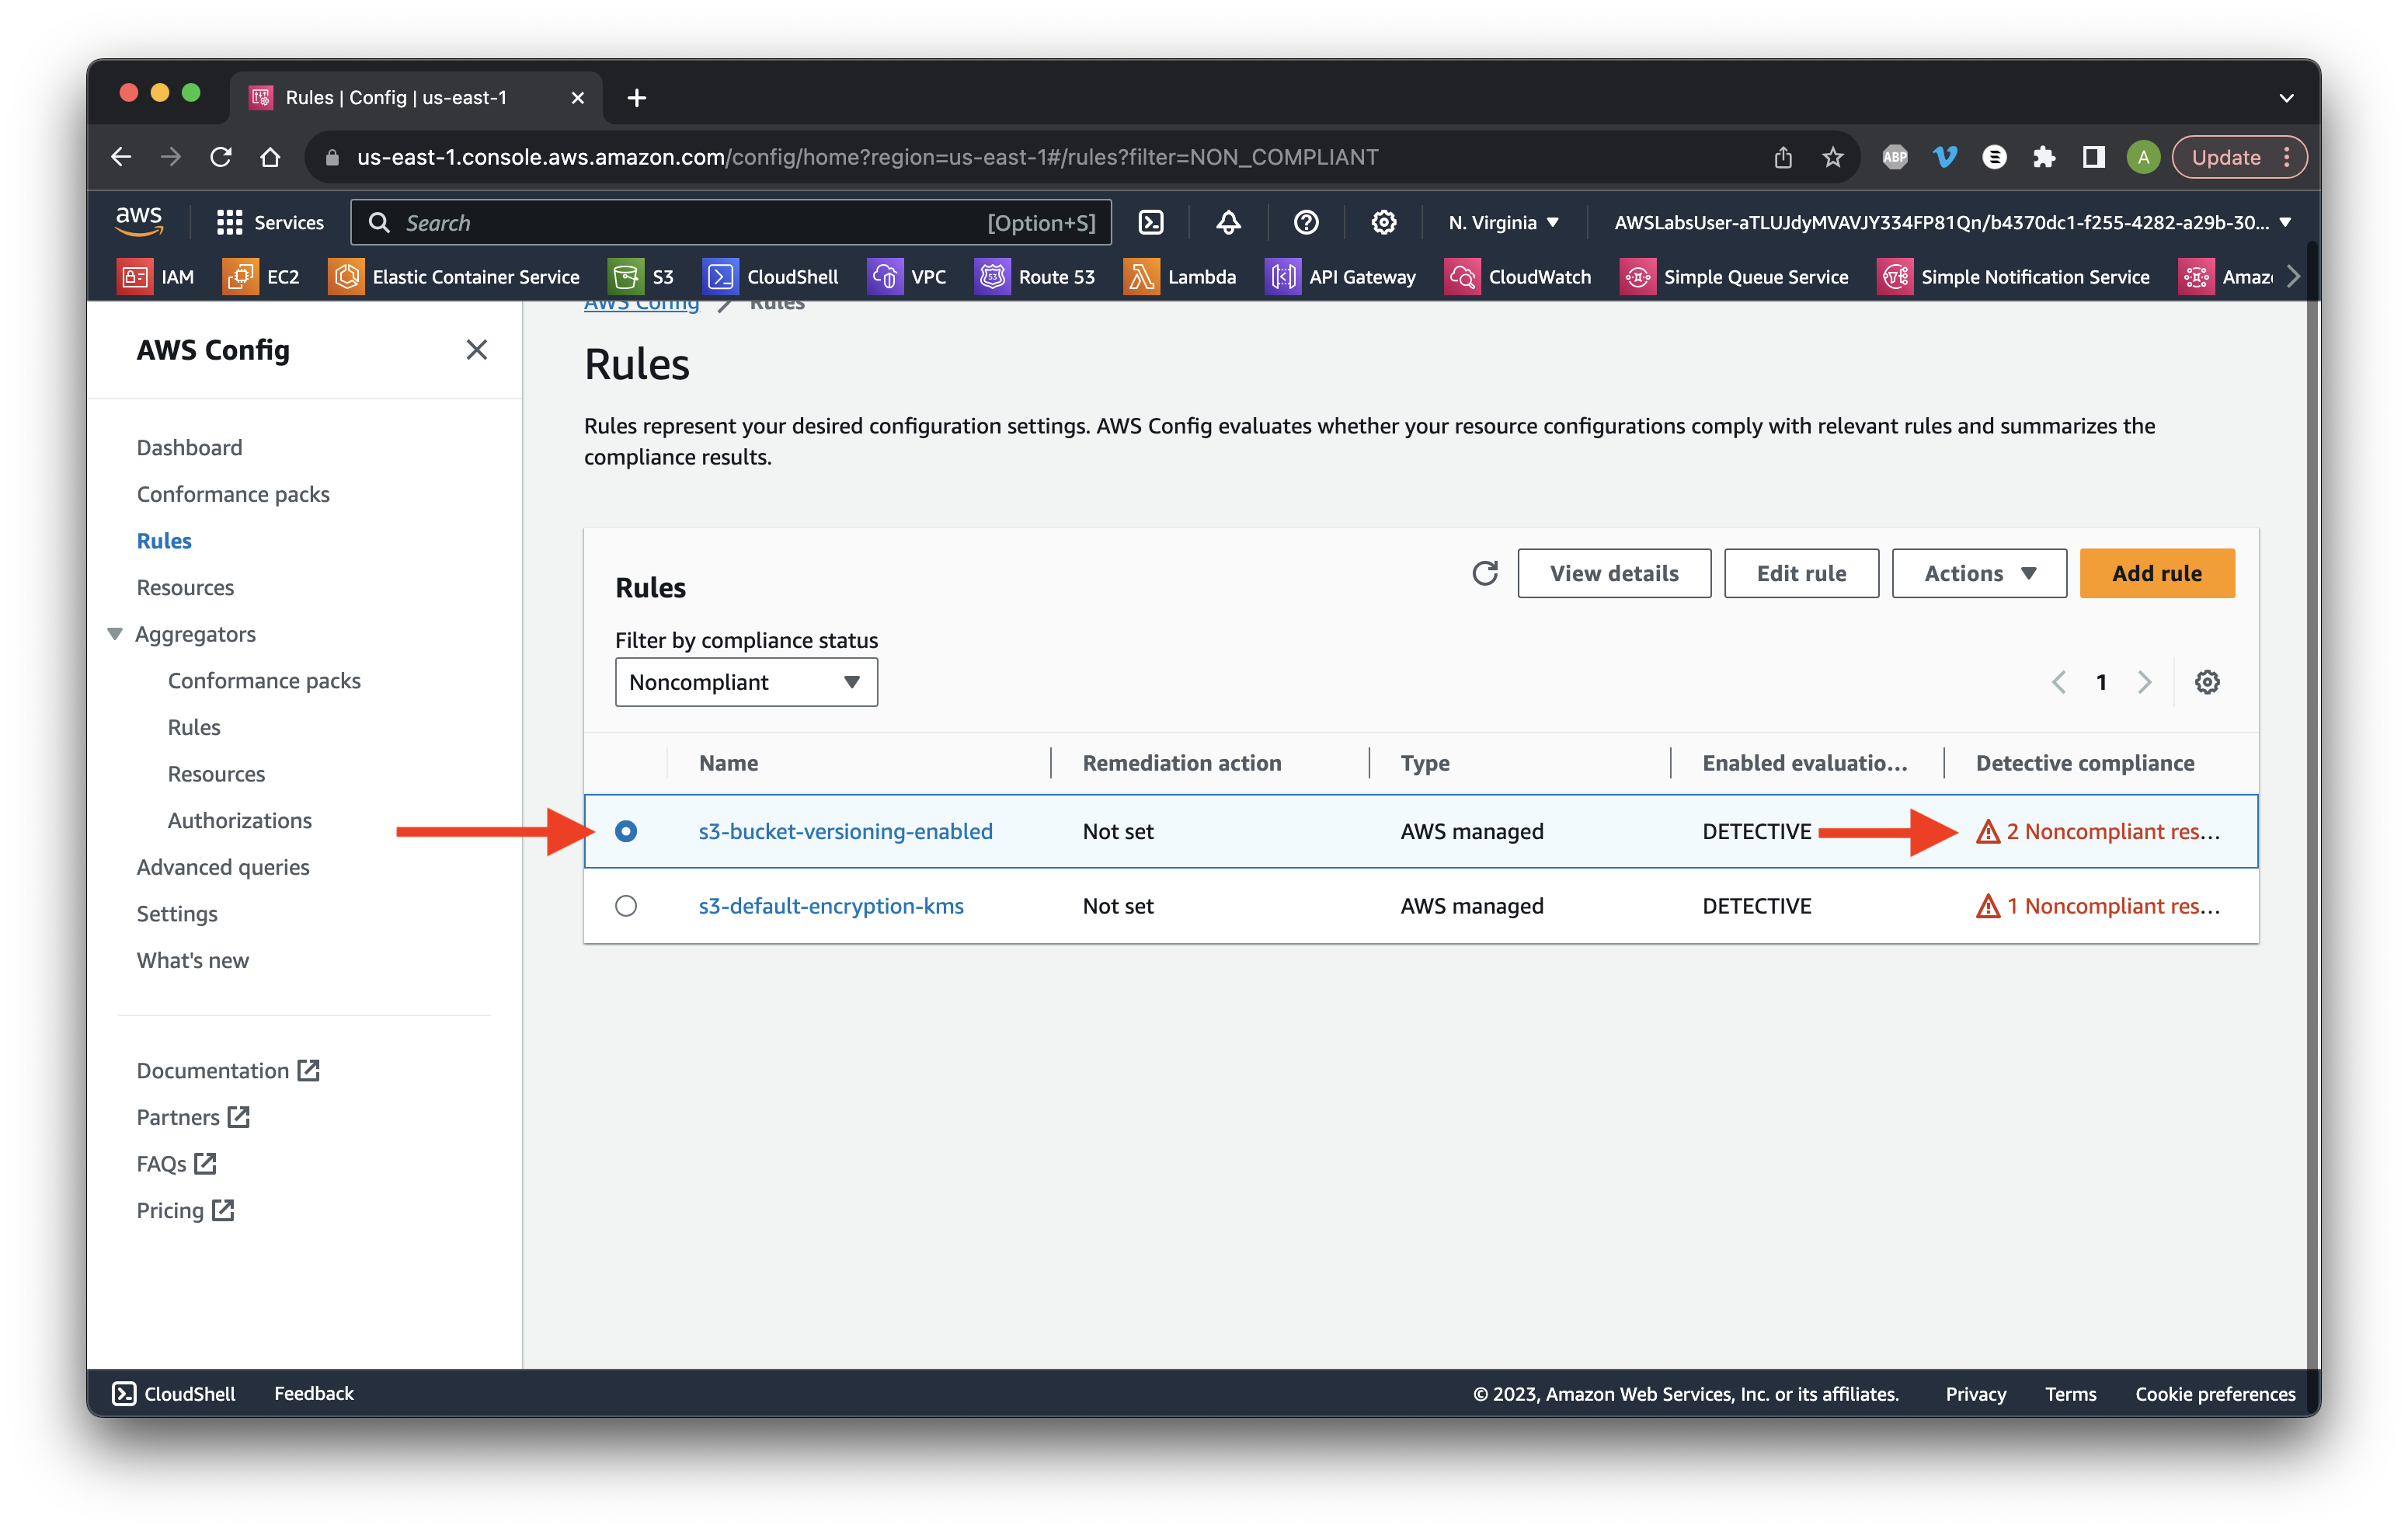
Task: Go to next page of rules
Action: pyautogui.click(x=2144, y=682)
